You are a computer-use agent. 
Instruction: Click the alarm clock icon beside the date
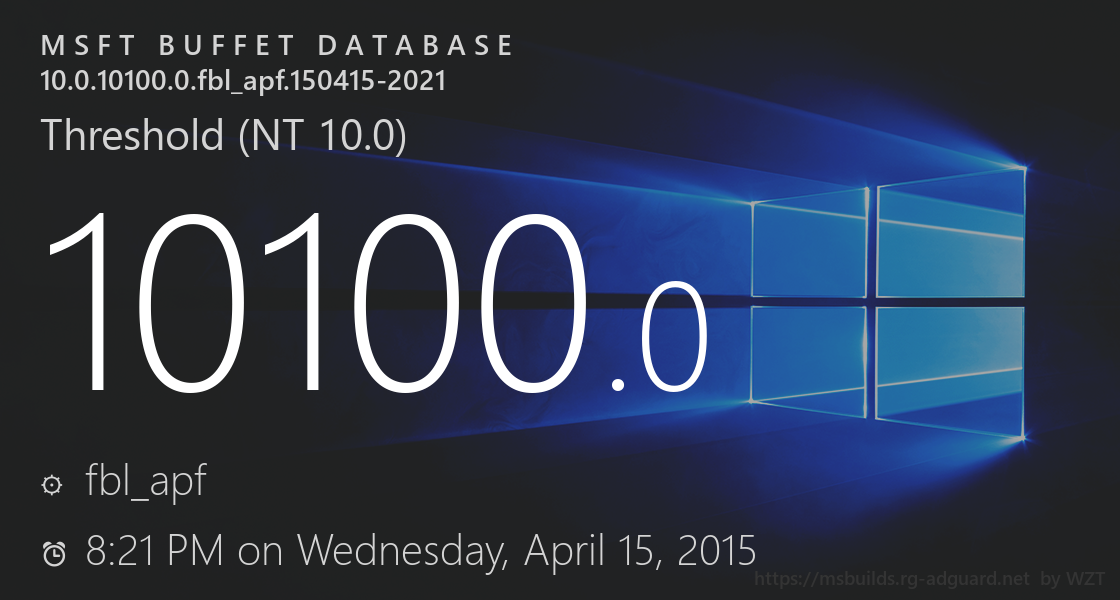54,553
